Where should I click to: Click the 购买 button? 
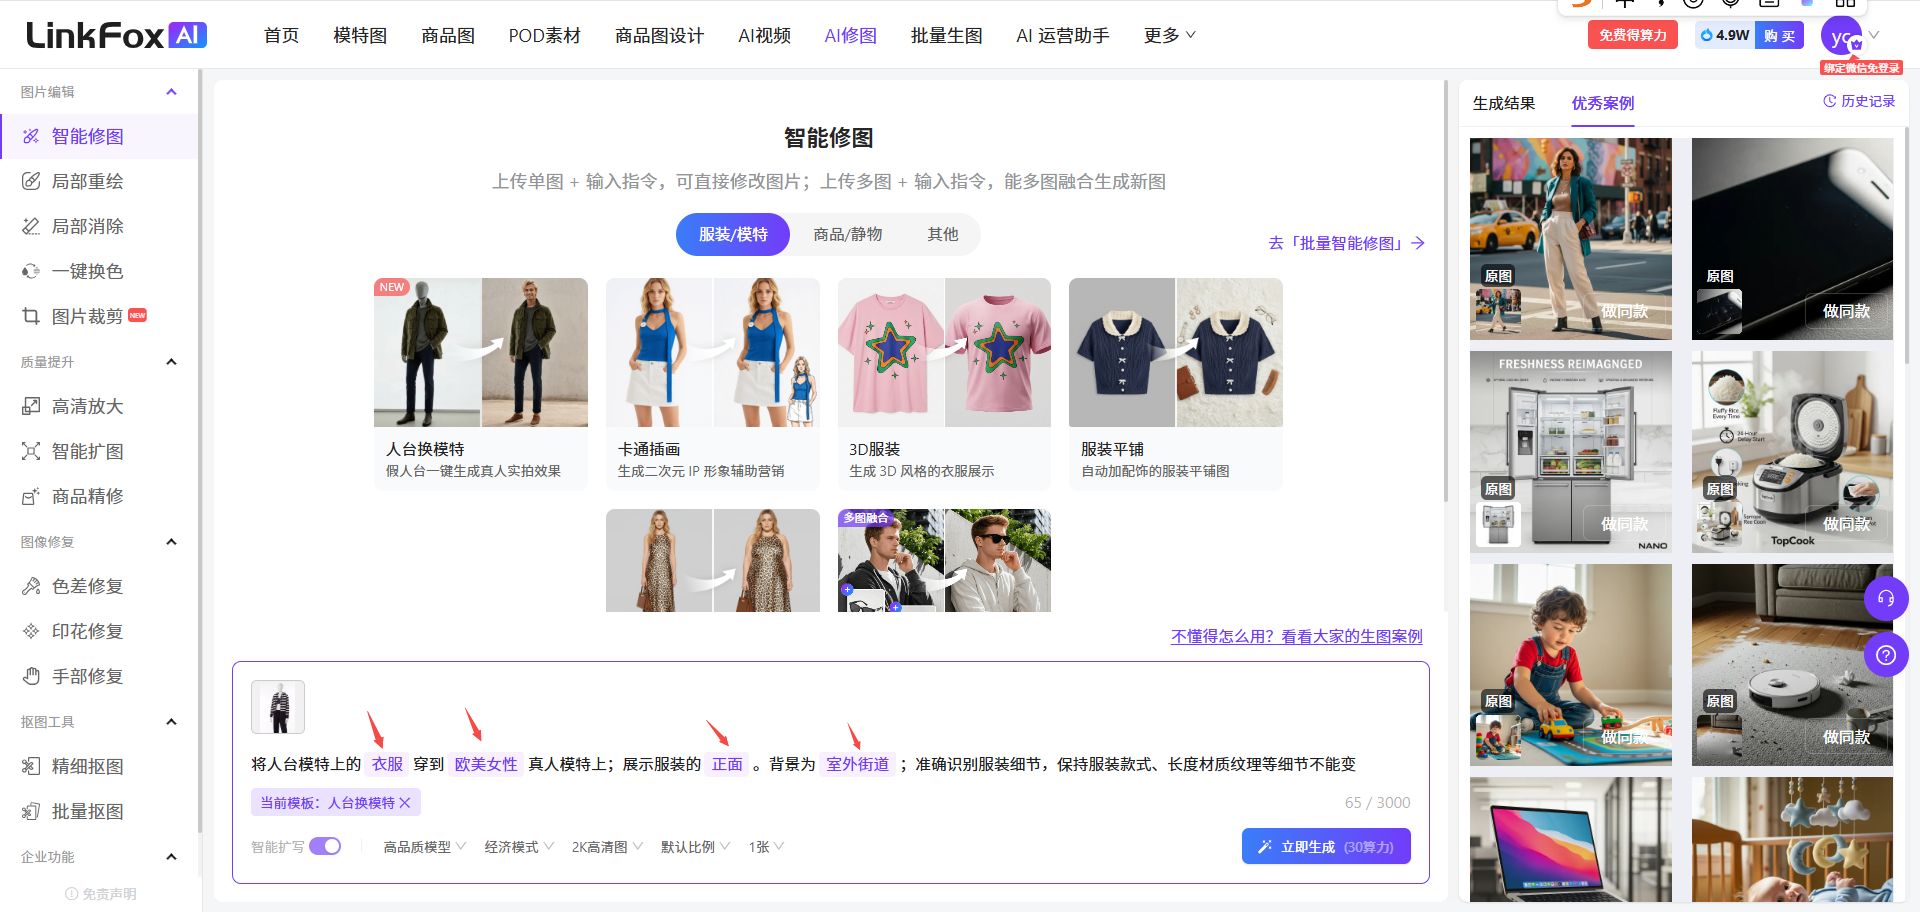(x=1779, y=35)
